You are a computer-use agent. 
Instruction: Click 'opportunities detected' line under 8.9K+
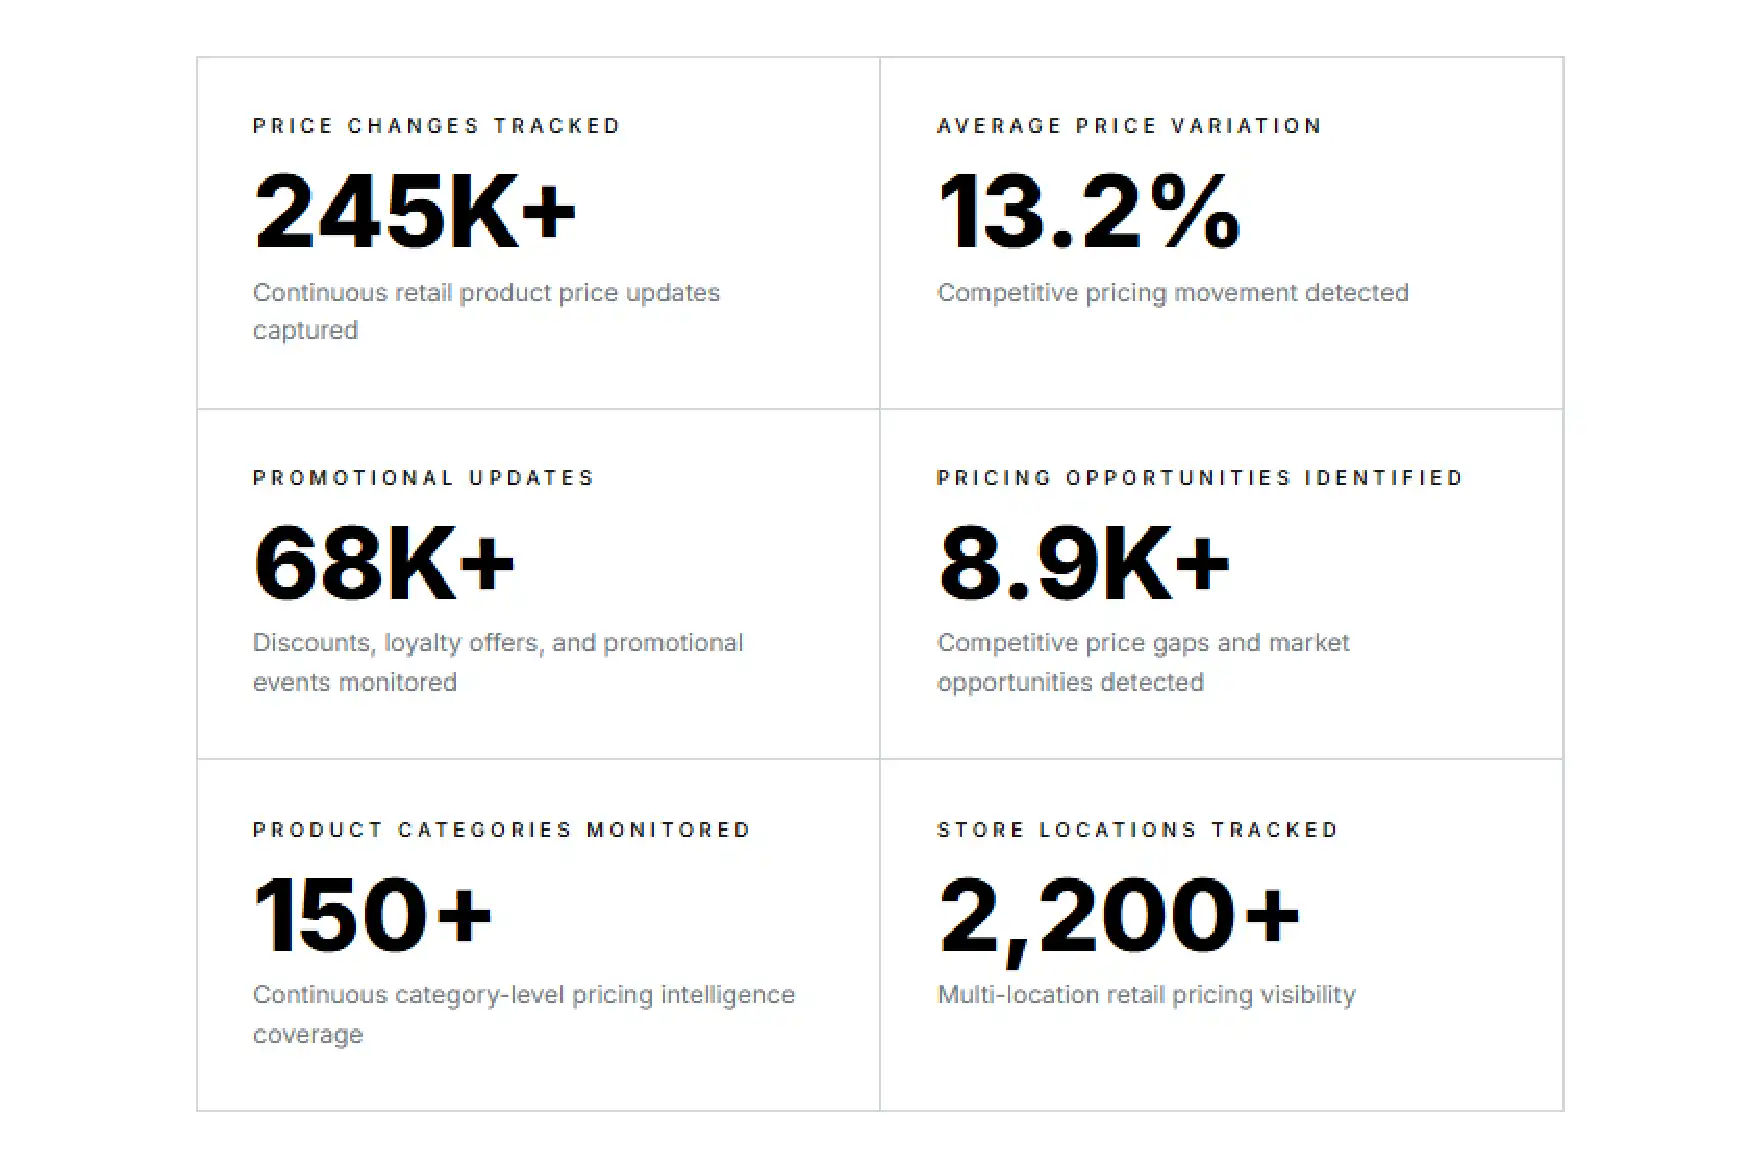[1070, 683]
